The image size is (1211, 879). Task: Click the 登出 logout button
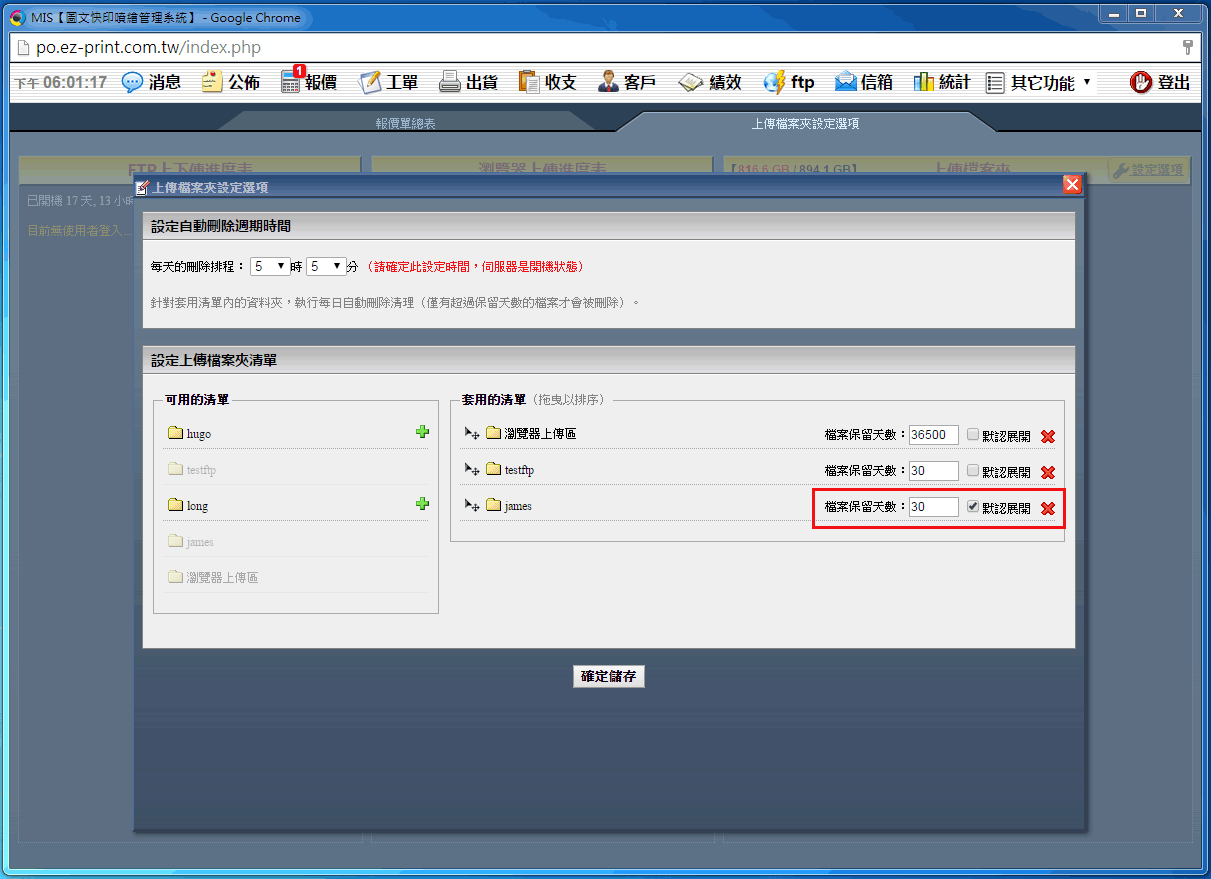[x=1161, y=83]
